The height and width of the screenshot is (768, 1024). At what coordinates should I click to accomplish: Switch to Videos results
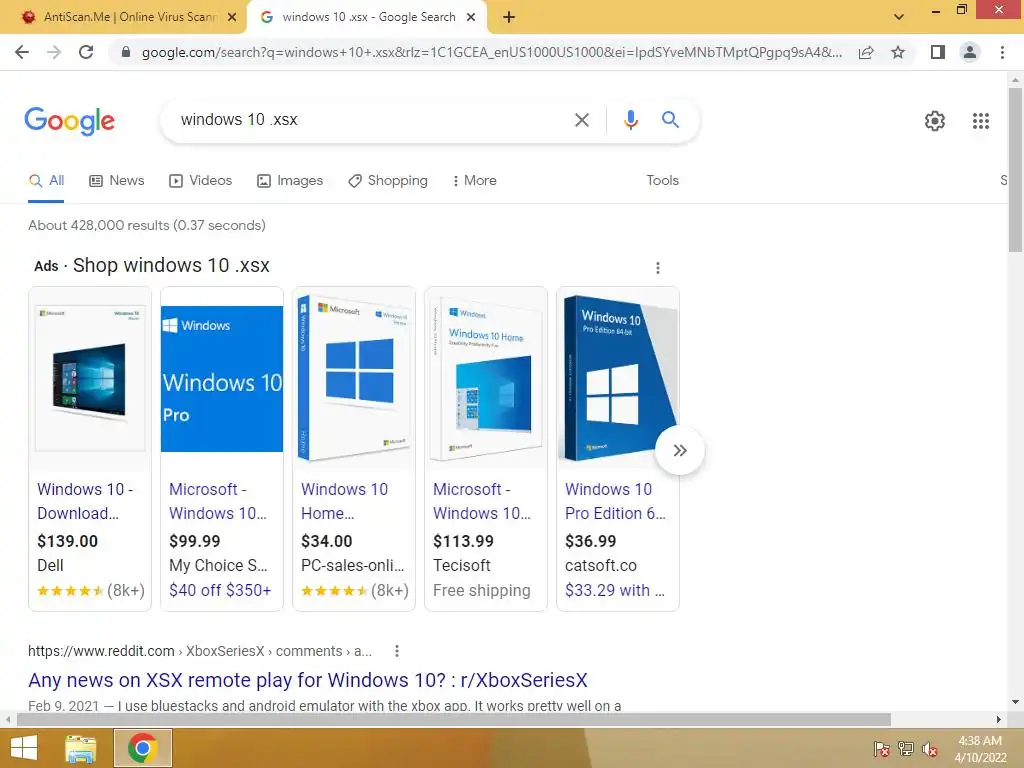pyautogui.click(x=200, y=181)
